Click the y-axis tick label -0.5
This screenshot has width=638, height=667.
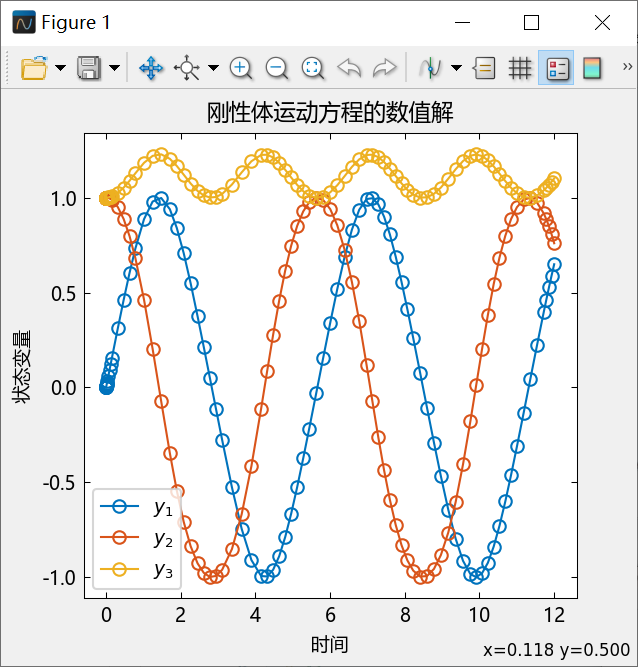click(x=59, y=483)
